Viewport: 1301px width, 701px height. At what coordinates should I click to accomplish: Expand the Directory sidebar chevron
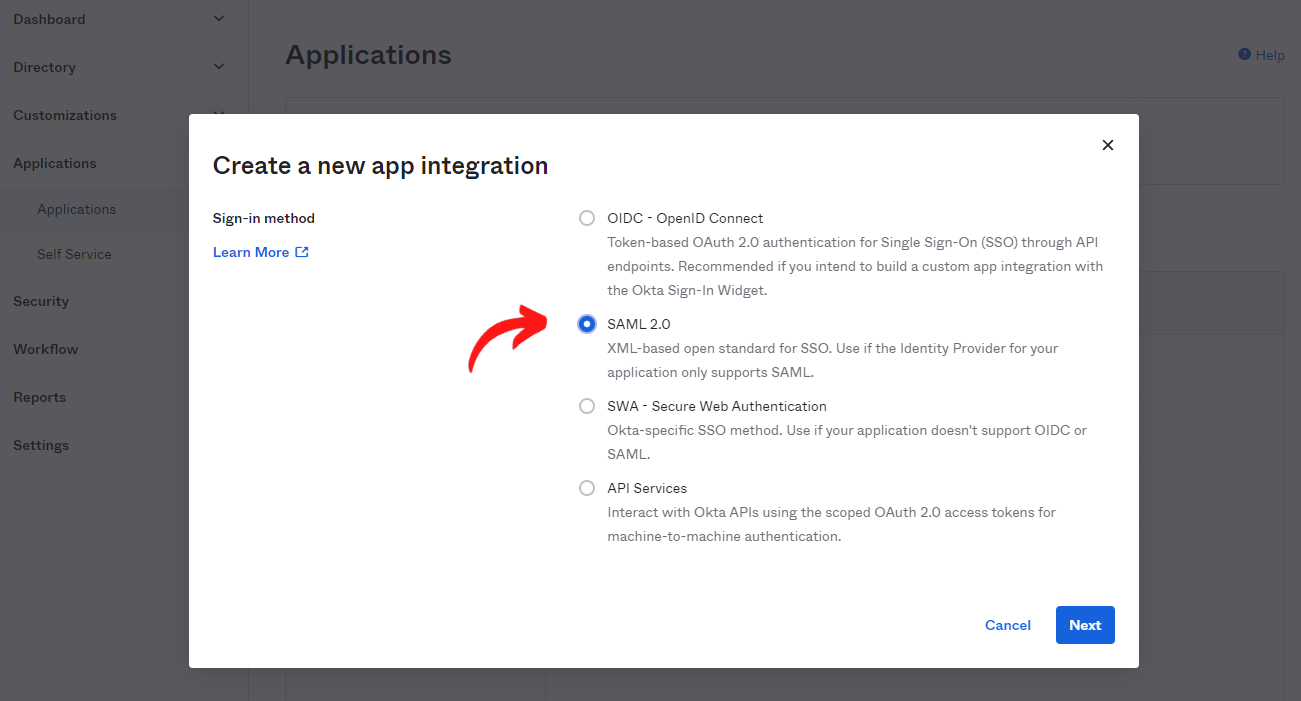219,67
